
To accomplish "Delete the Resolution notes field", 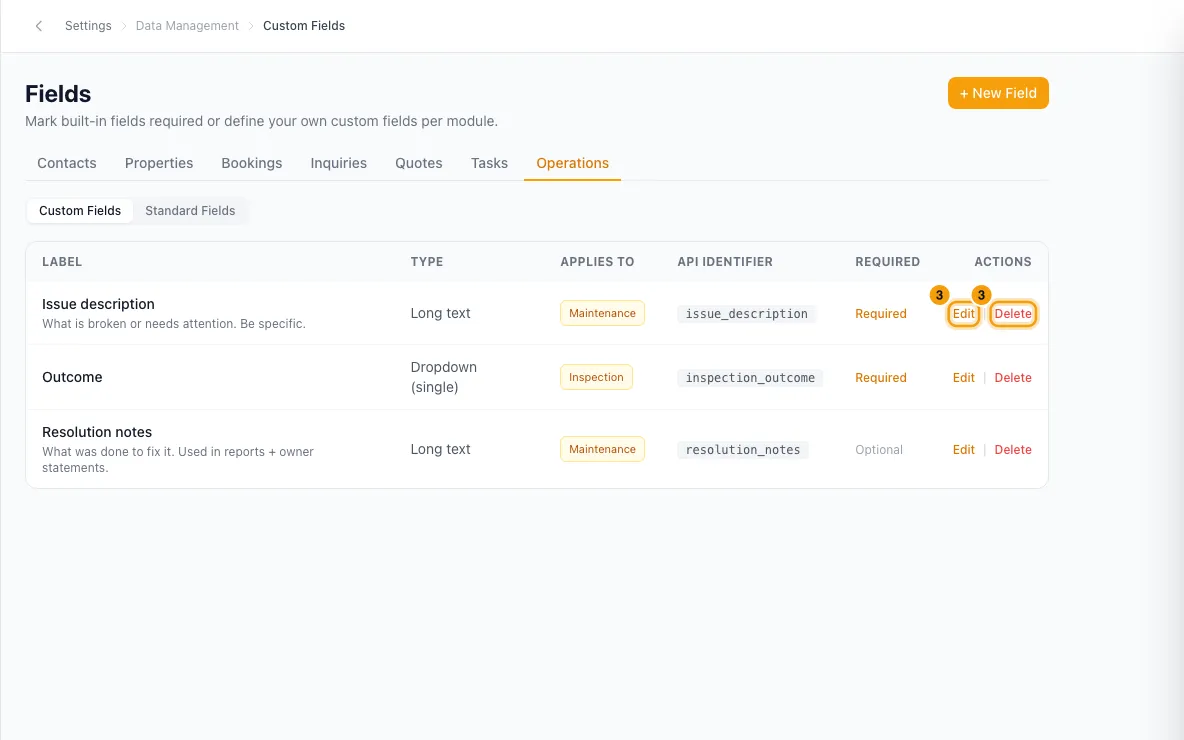I will 1013,449.
